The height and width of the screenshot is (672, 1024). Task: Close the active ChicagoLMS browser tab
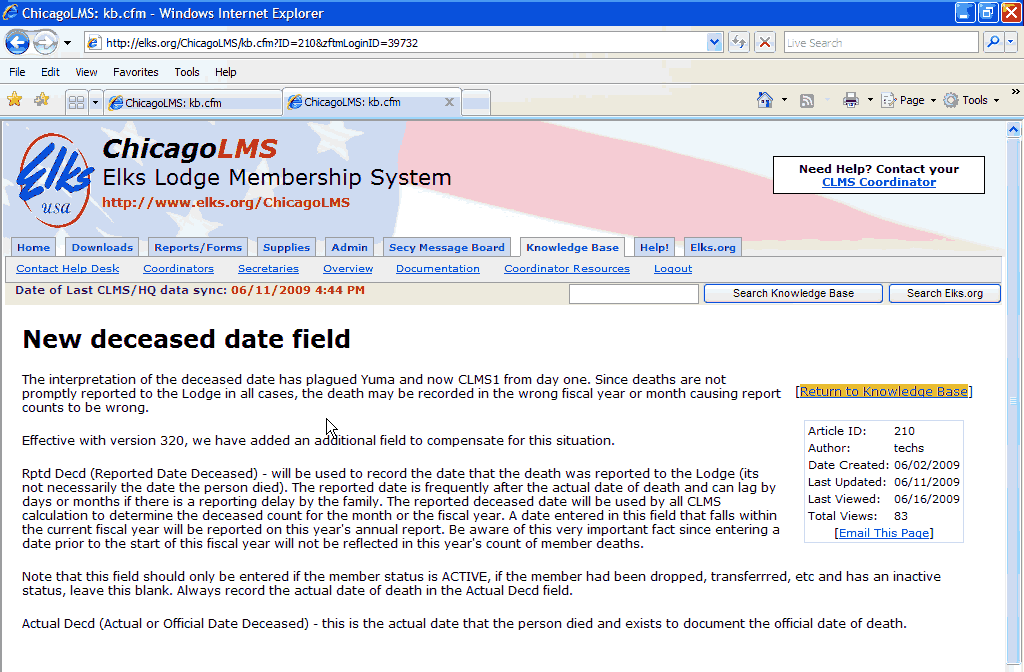pyautogui.click(x=449, y=102)
